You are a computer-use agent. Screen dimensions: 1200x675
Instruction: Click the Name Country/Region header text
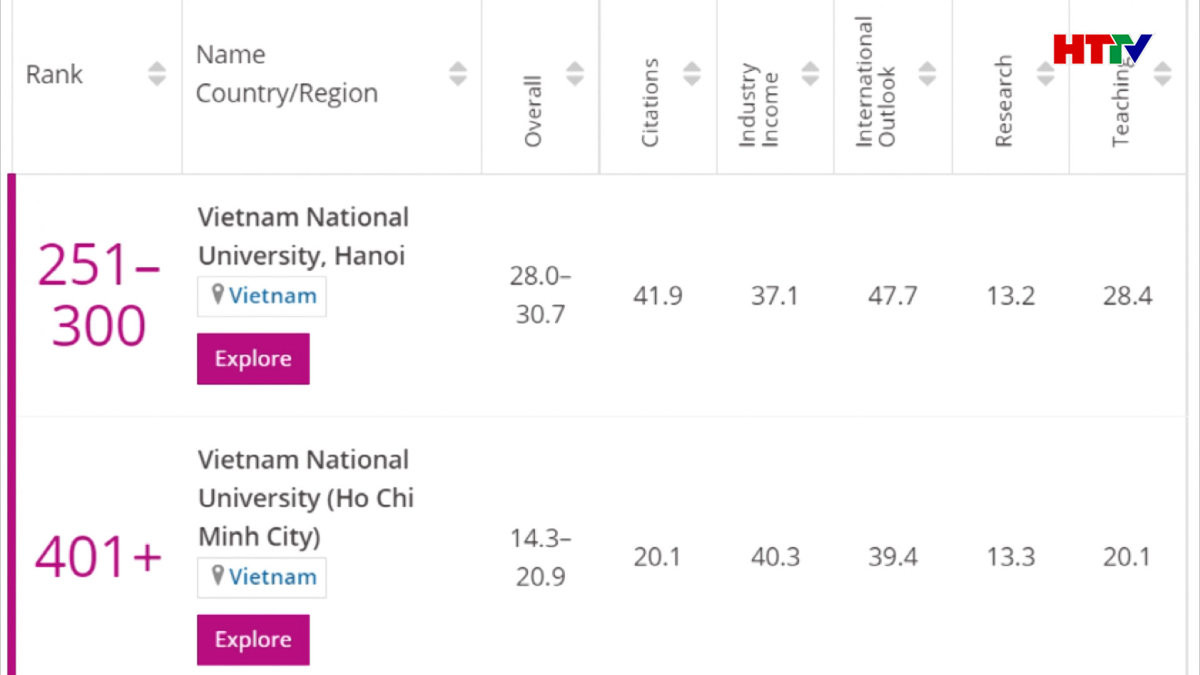(x=287, y=74)
